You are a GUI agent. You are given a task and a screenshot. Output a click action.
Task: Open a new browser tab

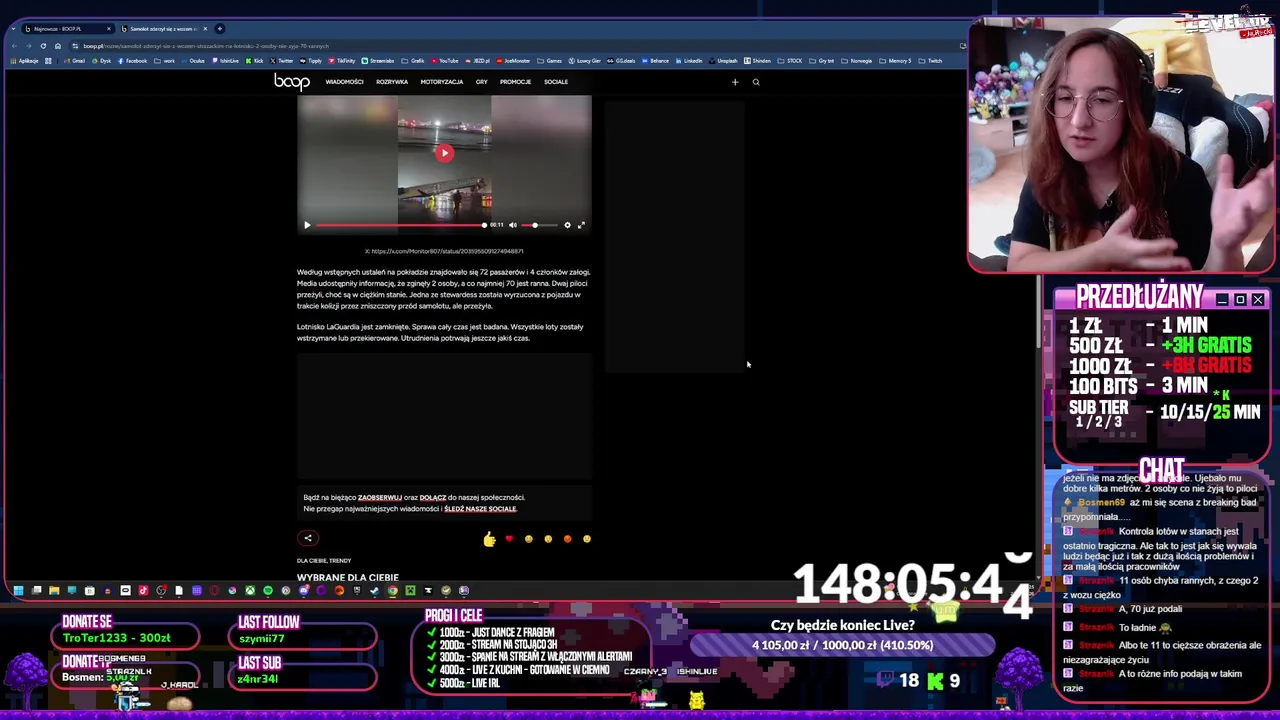221,29
